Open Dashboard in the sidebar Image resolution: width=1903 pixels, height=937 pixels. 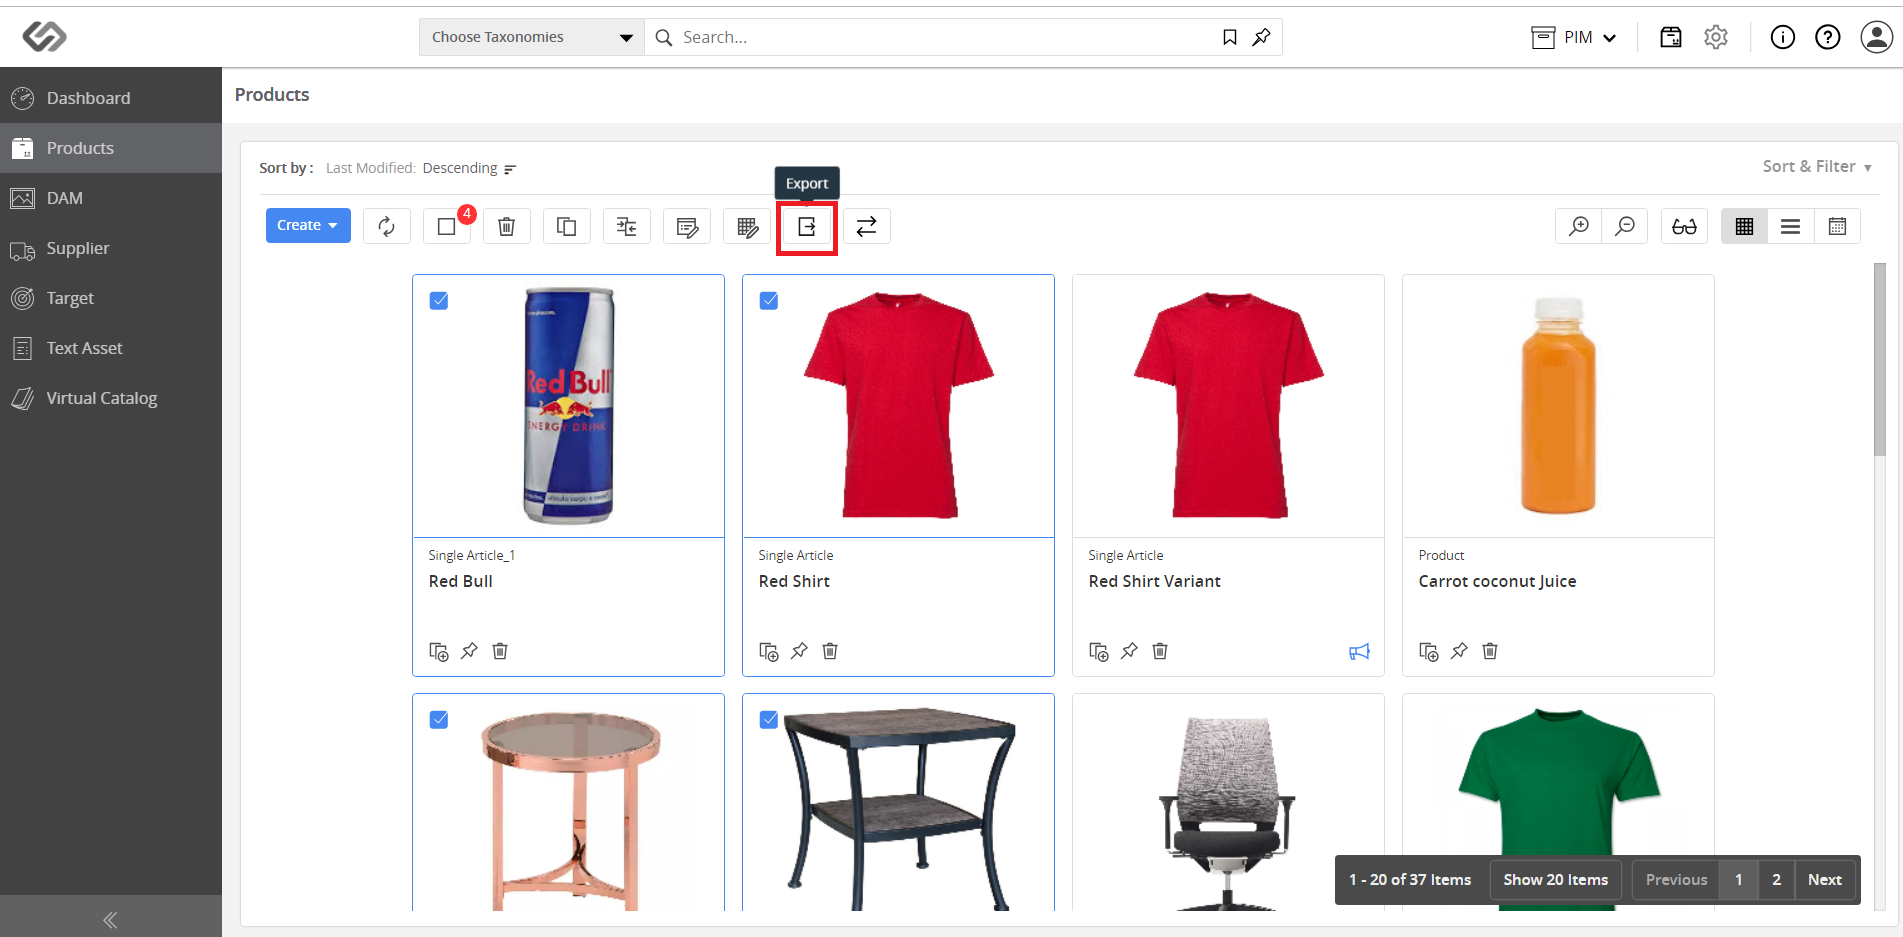(111, 98)
